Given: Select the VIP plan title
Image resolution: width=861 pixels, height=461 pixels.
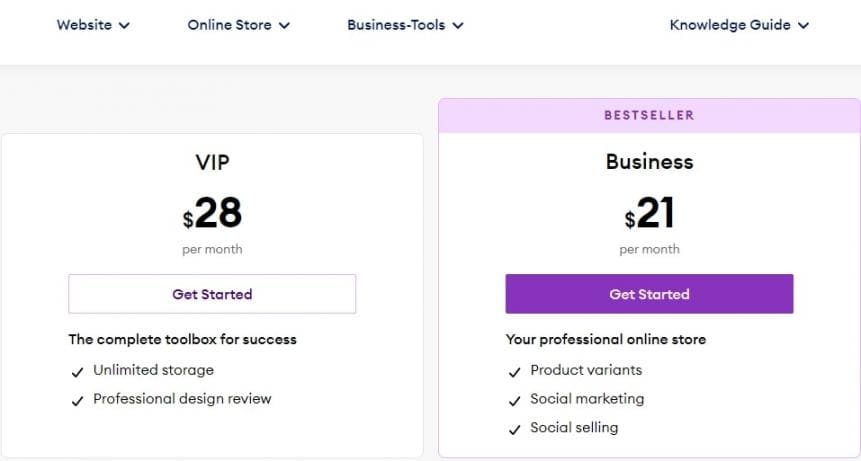Looking at the screenshot, I should pos(212,163).
